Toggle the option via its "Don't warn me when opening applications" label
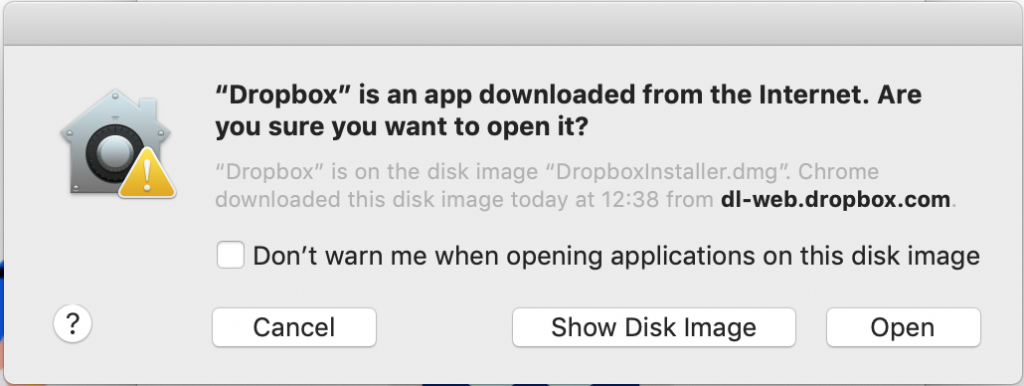This screenshot has height=386, width=1024. pyautogui.click(x=616, y=255)
